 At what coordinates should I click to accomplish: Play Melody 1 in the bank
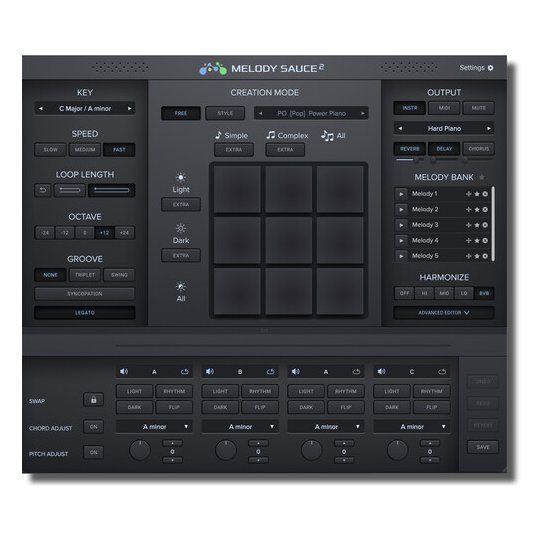pyautogui.click(x=401, y=194)
